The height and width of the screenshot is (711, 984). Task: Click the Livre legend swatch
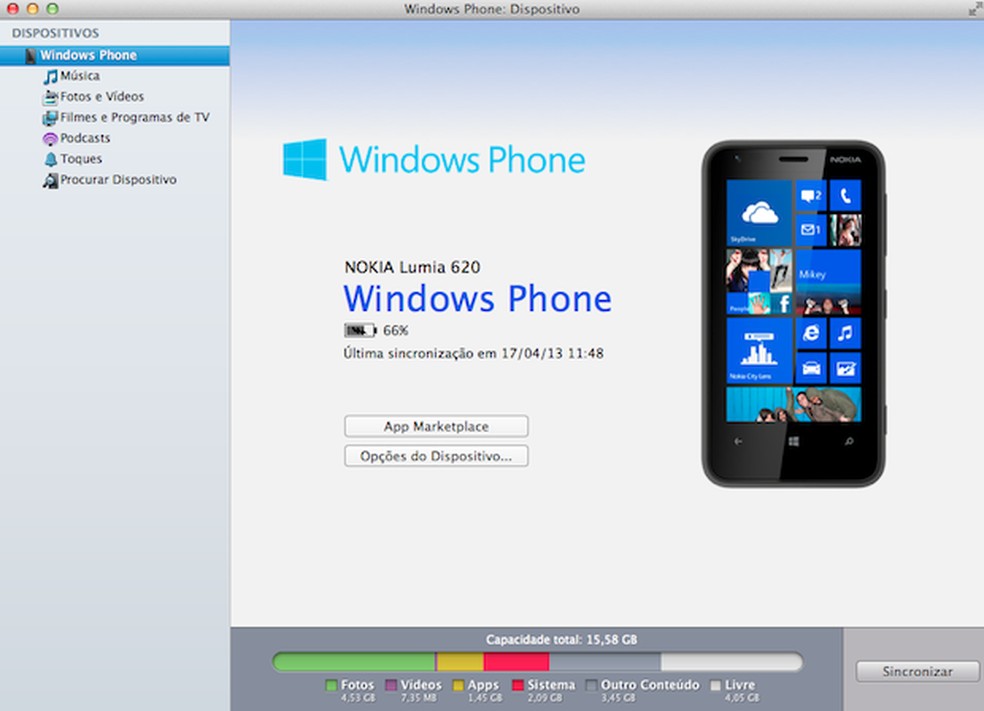tap(715, 685)
